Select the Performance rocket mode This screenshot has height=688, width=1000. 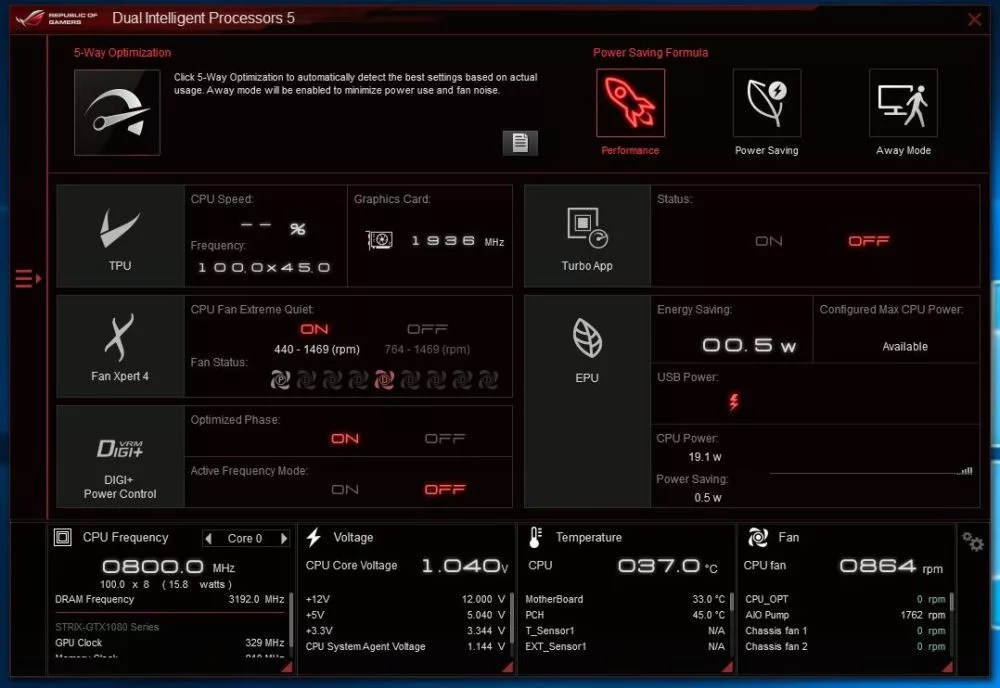(x=629, y=101)
